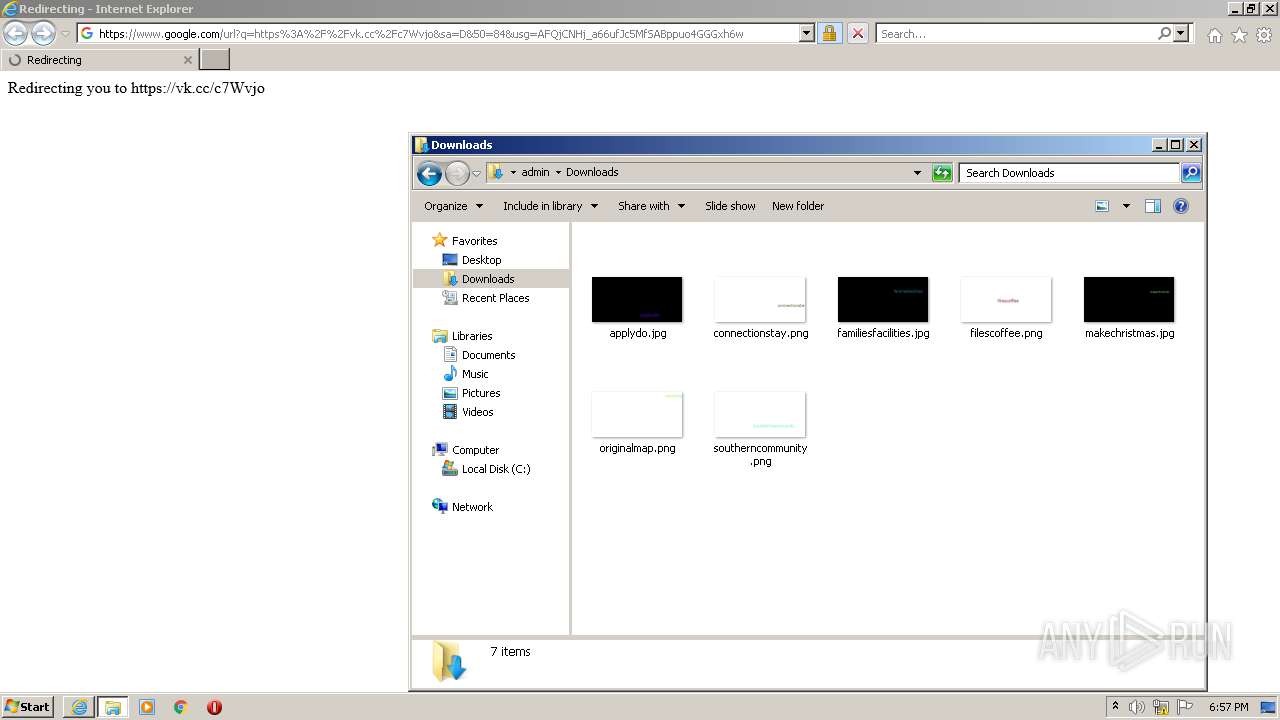Click the search magnifier in Downloads window
Viewport: 1280px width, 720px height.
pyautogui.click(x=1190, y=173)
